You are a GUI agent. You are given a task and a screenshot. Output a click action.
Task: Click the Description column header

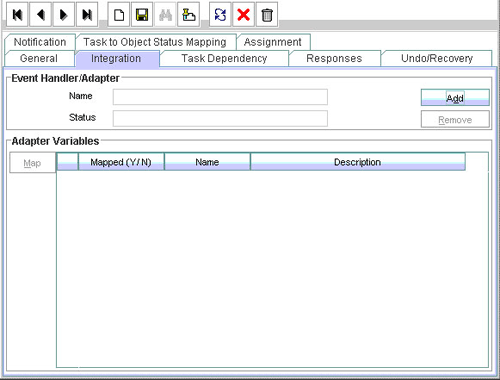pyautogui.click(x=358, y=162)
